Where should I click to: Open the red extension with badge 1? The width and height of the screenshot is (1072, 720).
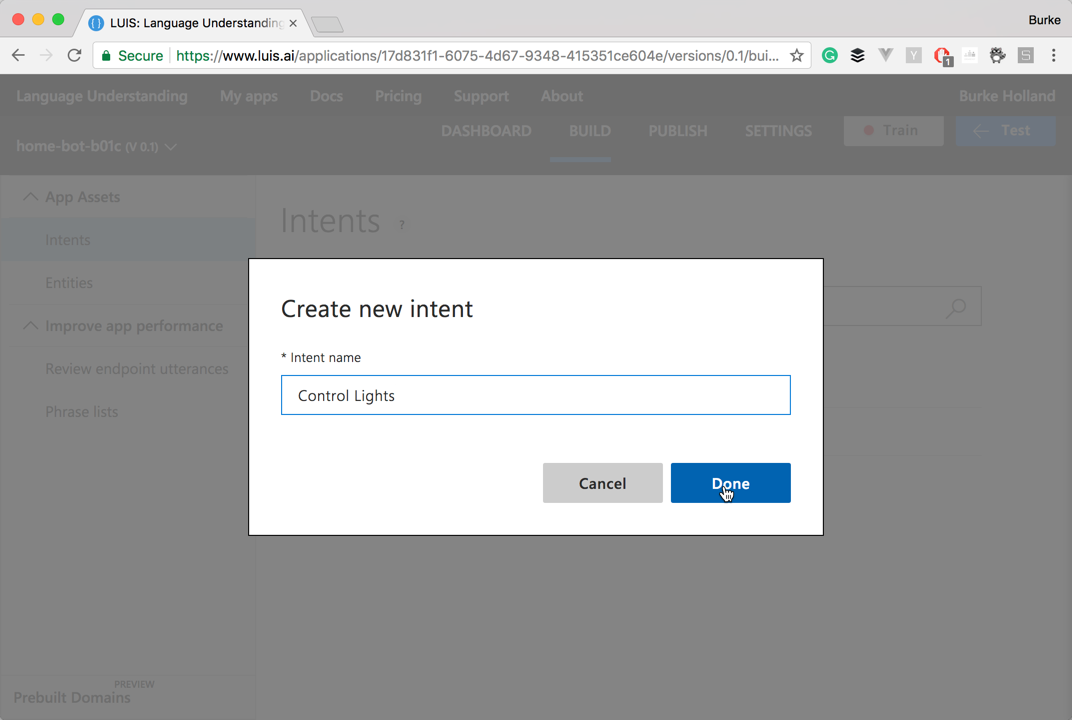942,56
